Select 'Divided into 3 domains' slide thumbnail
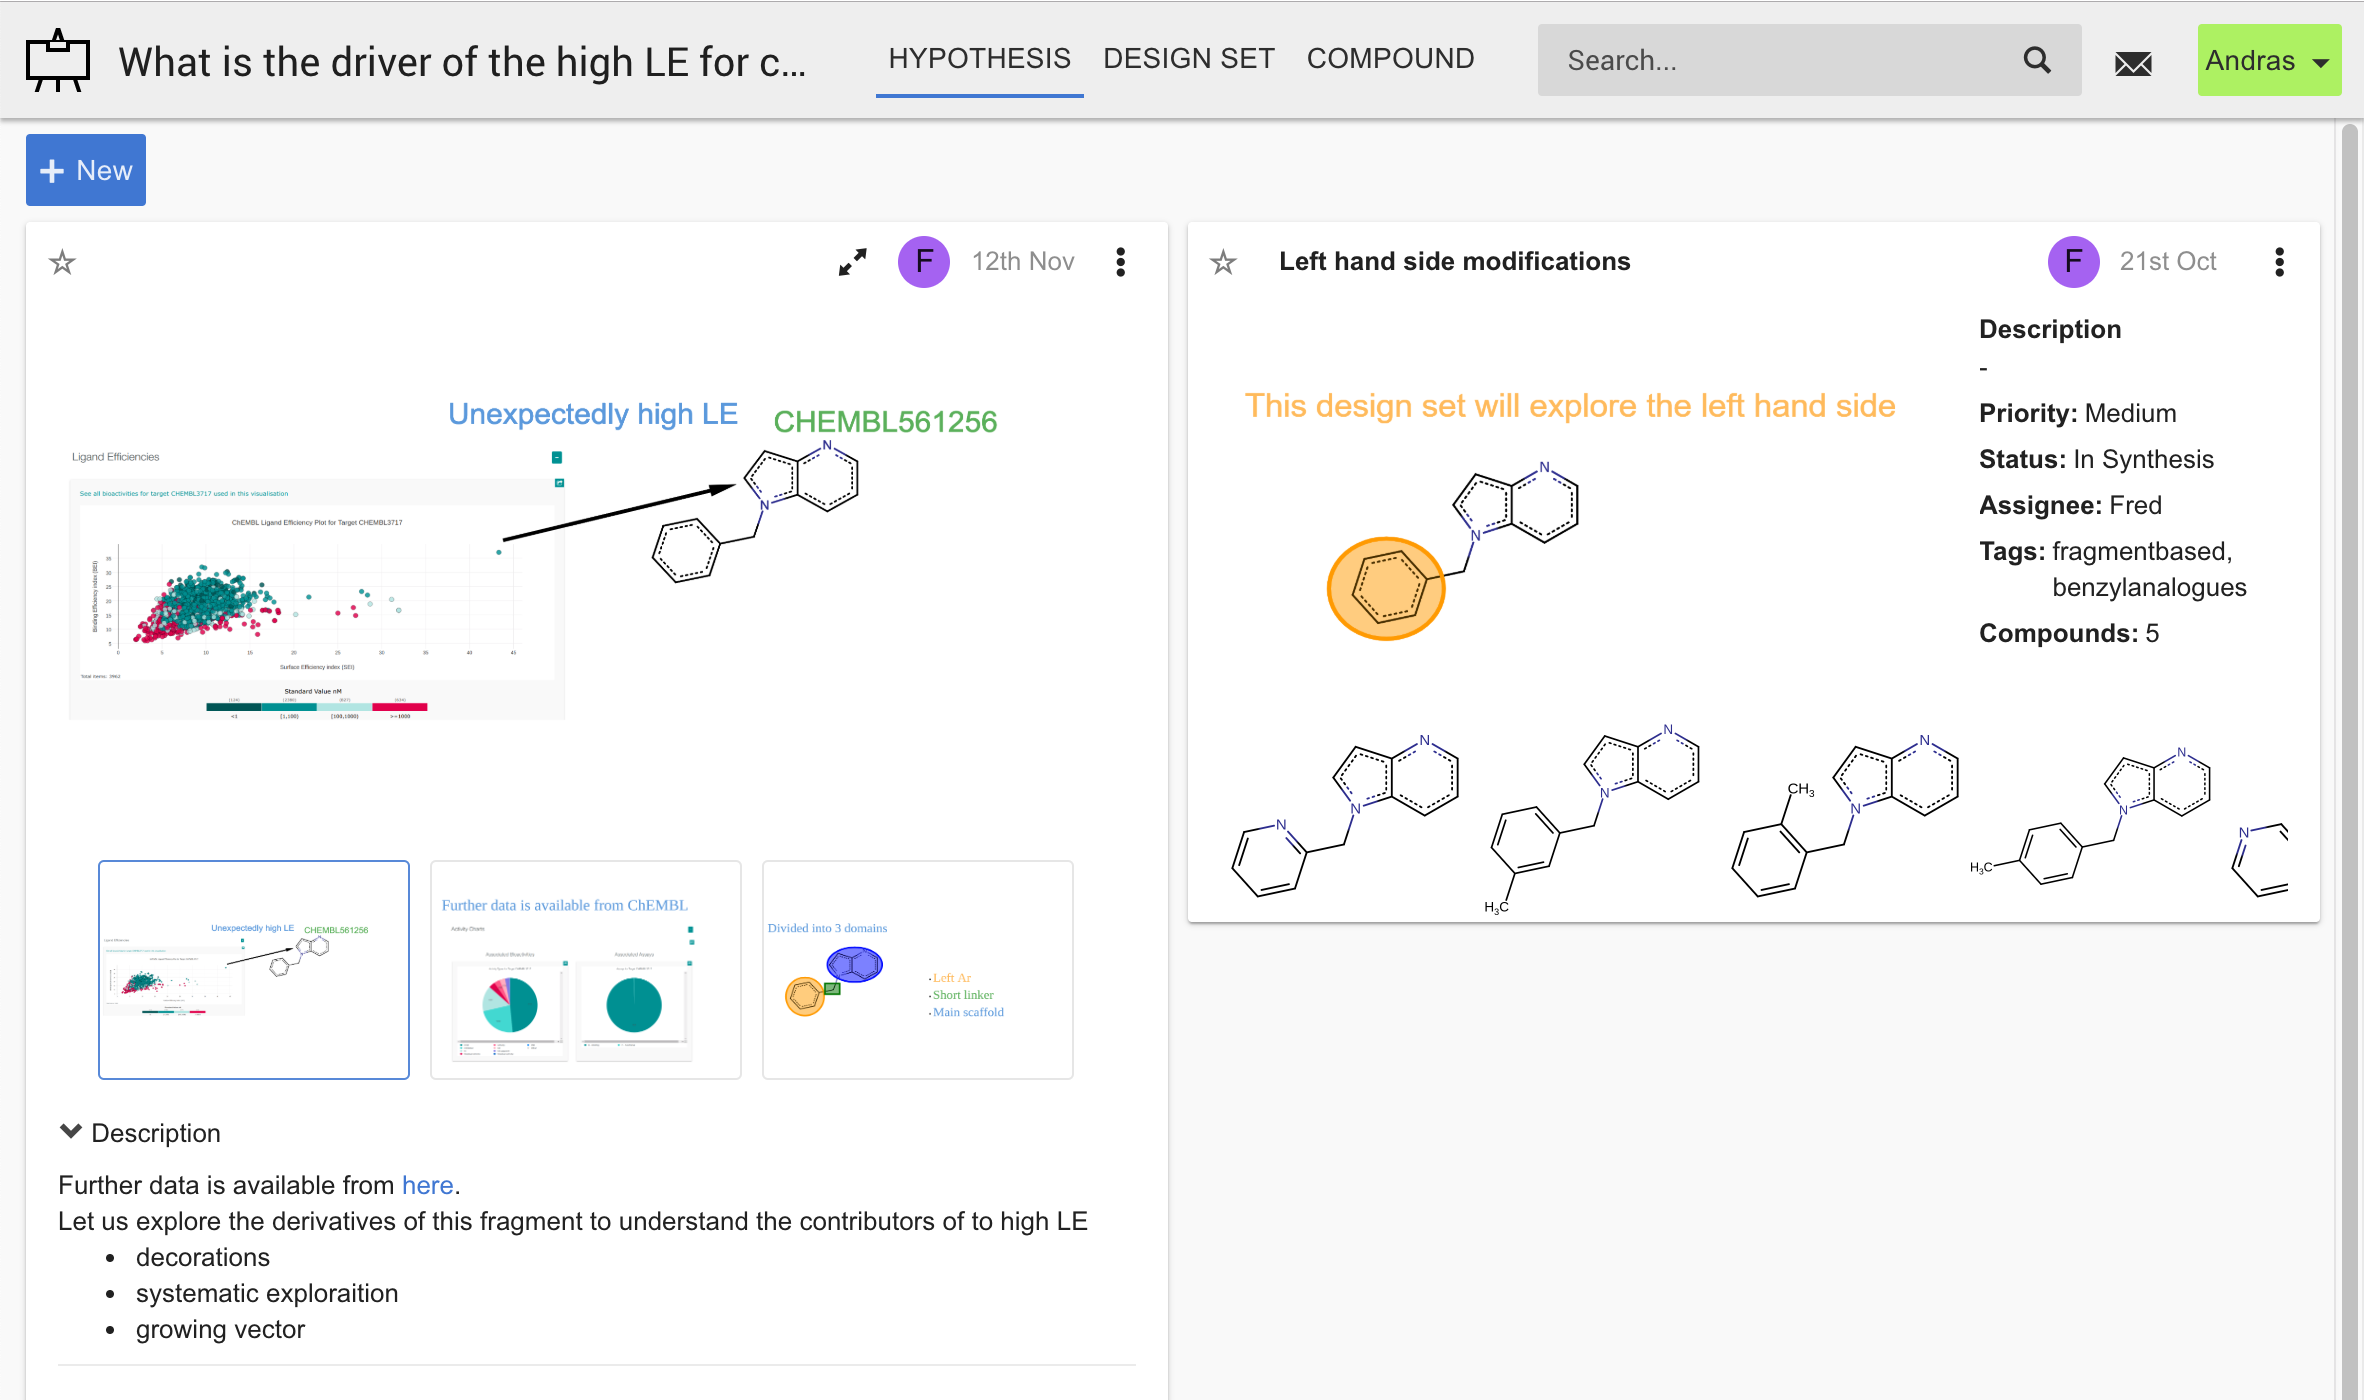 [x=917, y=969]
